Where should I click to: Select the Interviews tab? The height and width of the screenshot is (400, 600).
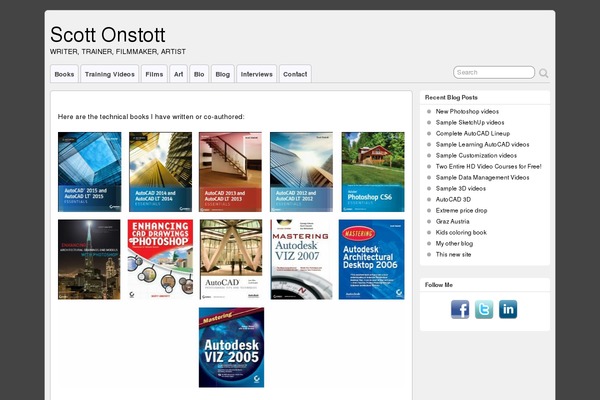click(x=256, y=74)
